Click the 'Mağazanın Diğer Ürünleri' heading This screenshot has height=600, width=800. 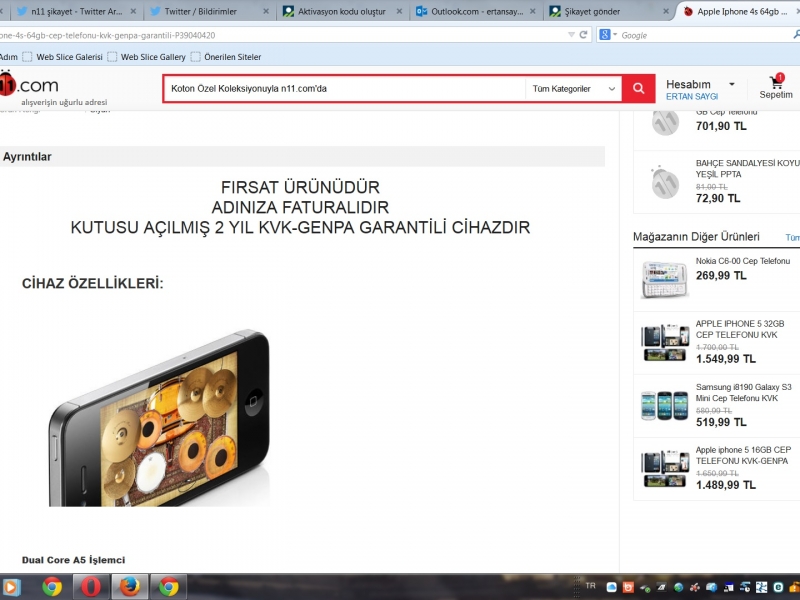(x=696, y=237)
